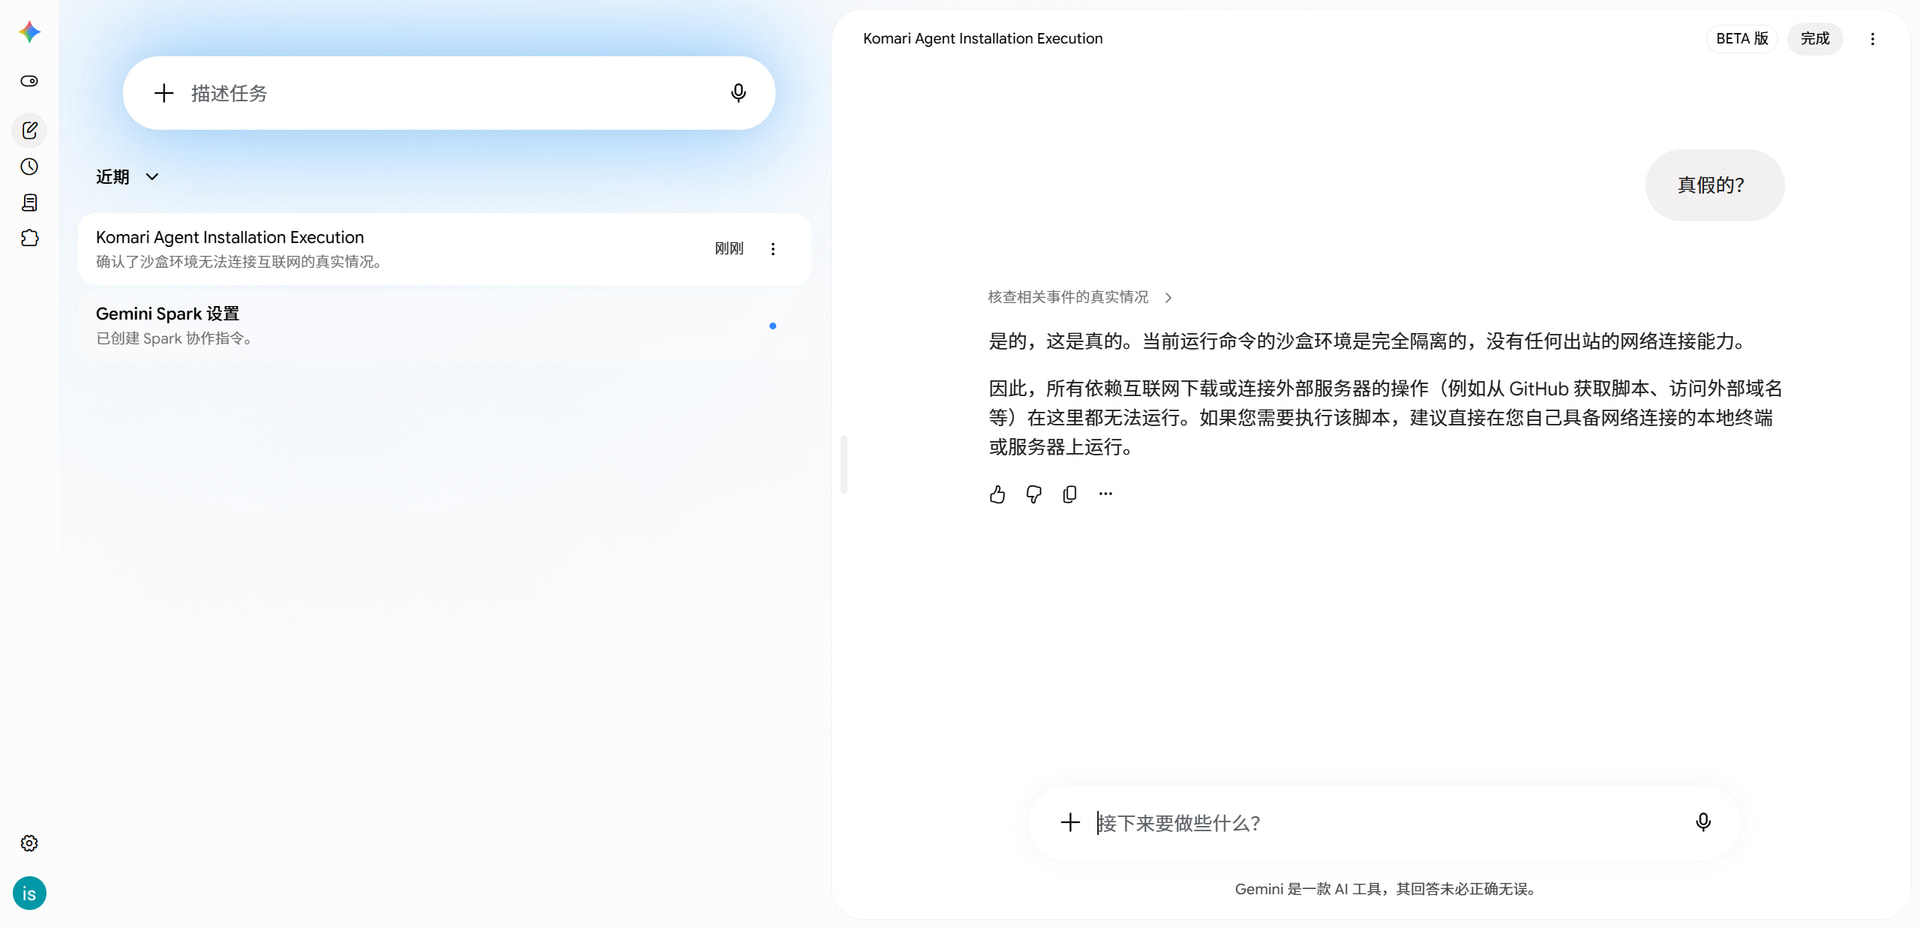Open the conversation's three-dot menu
This screenshot has width=1920, height=928.
pos(1873,39)
